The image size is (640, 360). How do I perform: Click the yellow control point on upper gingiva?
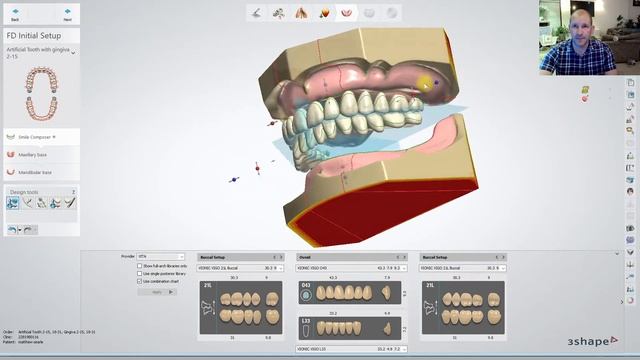click(x=425, y=83)
